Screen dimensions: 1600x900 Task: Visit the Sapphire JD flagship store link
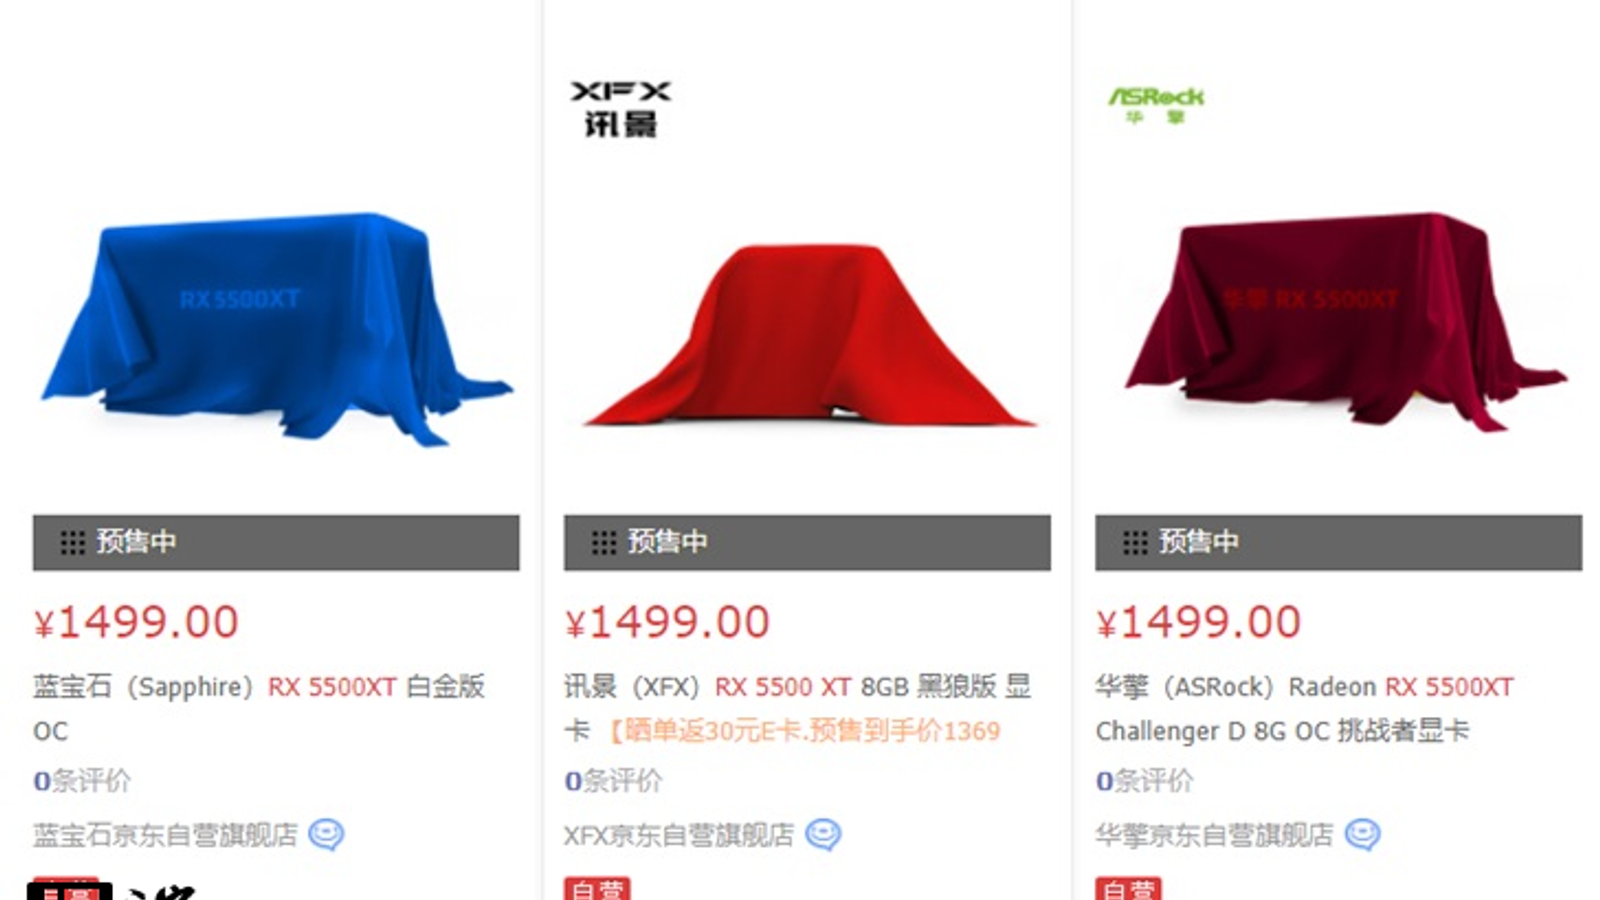(x=165, y=835)
